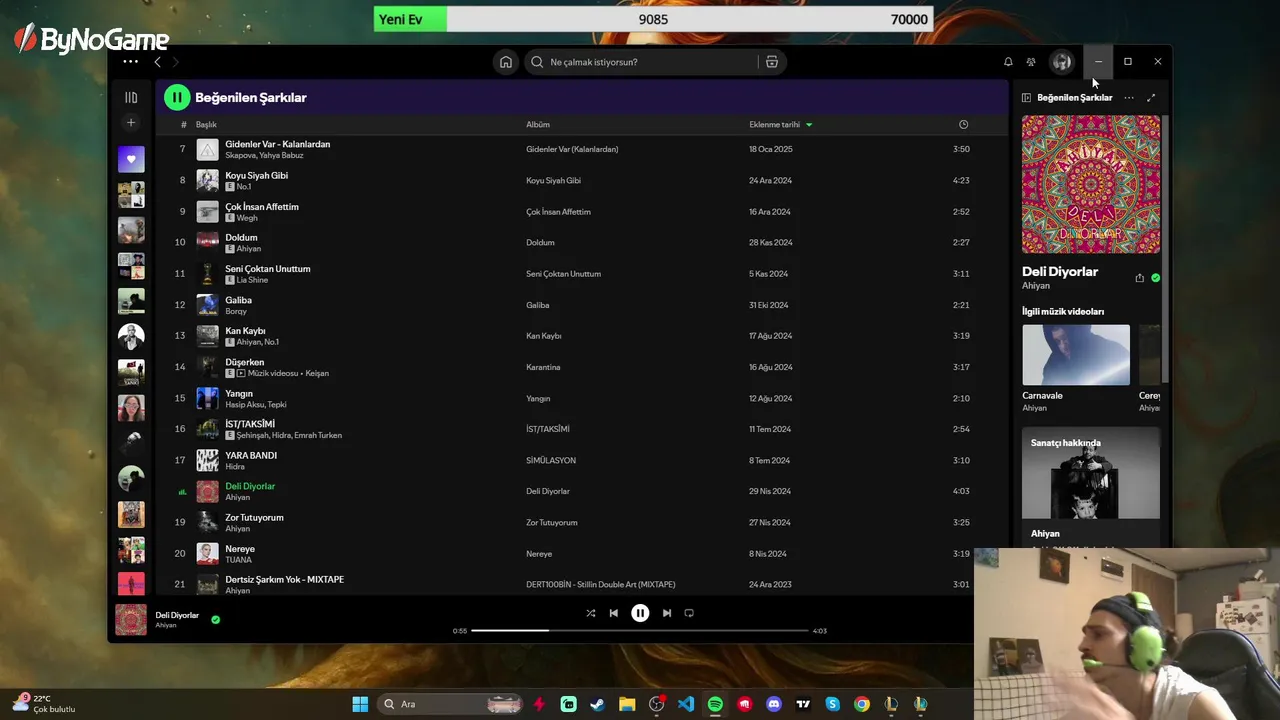The width and height of the screenshot is (1280, 720).
Task: Open Discord from the taskbar
Action: pos(774,704)
